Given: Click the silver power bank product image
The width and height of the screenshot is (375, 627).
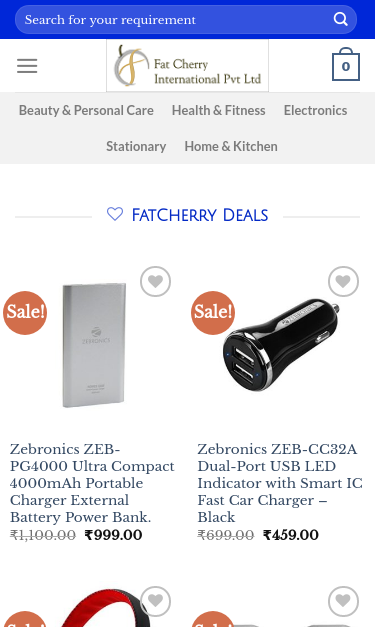Looking at the screenshot, I should pyautogui.click(x=94, y=345).
